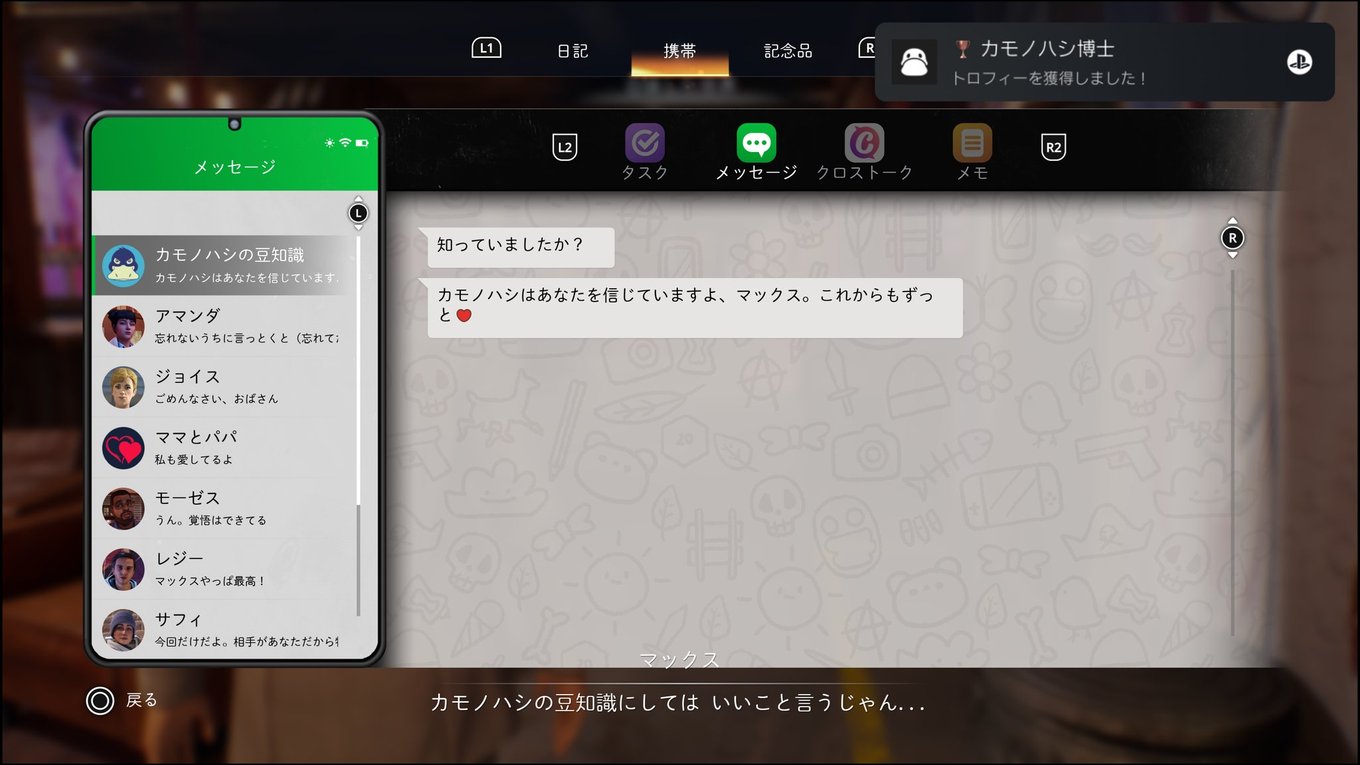The height and width of the screenshot is (765, 1360).
Task: Click the カモノハシ博士 trophy title
Action: click(x=1047, y=48)
